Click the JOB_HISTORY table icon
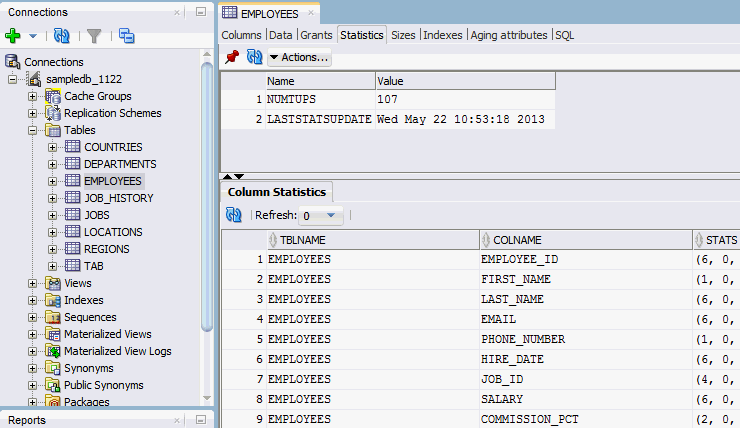 pos(72,198)
